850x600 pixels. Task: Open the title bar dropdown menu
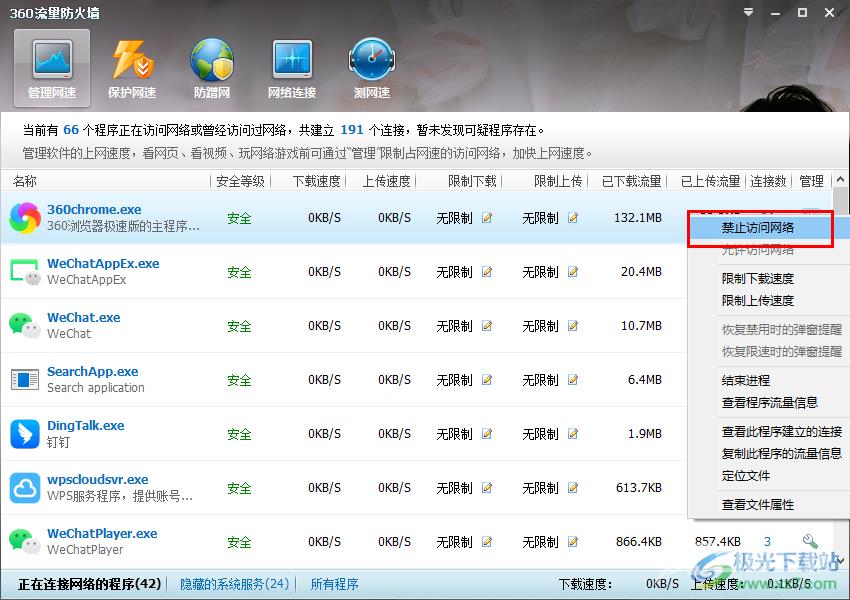748,12
